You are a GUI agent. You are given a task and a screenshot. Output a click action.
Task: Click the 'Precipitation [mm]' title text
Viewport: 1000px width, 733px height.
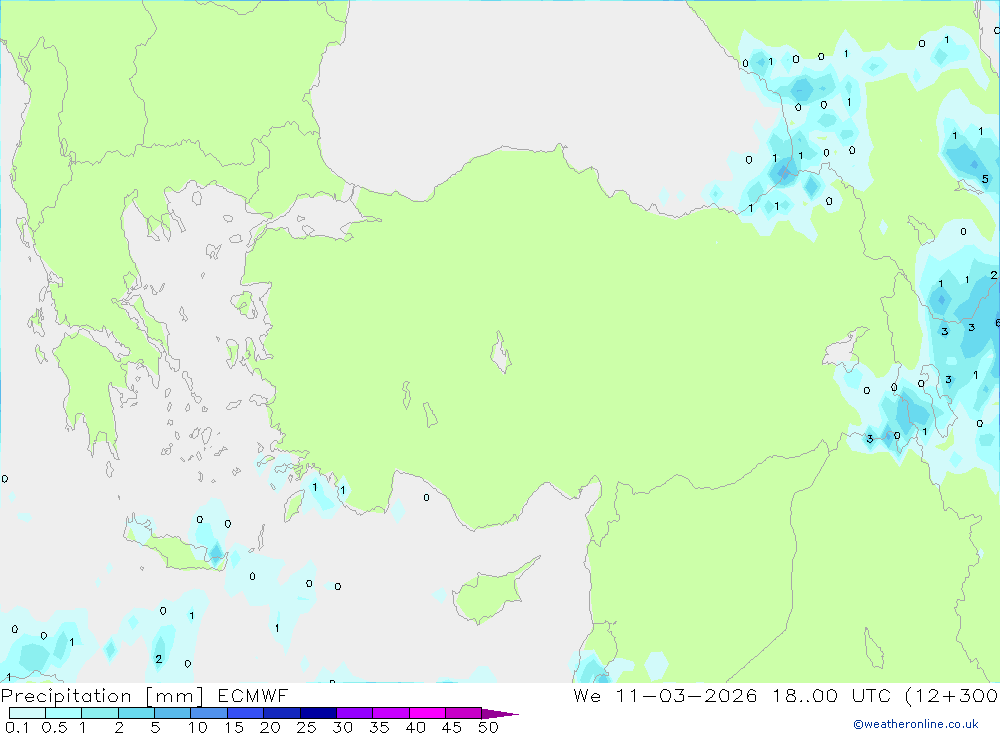(x=102, y=696)
